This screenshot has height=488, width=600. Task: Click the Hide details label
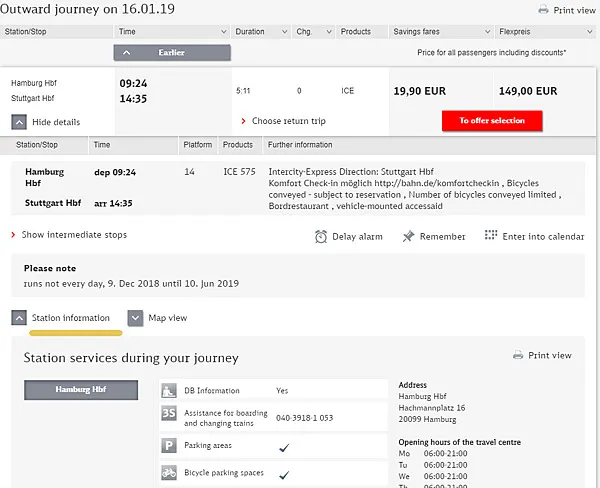click(x=56, y=122)
